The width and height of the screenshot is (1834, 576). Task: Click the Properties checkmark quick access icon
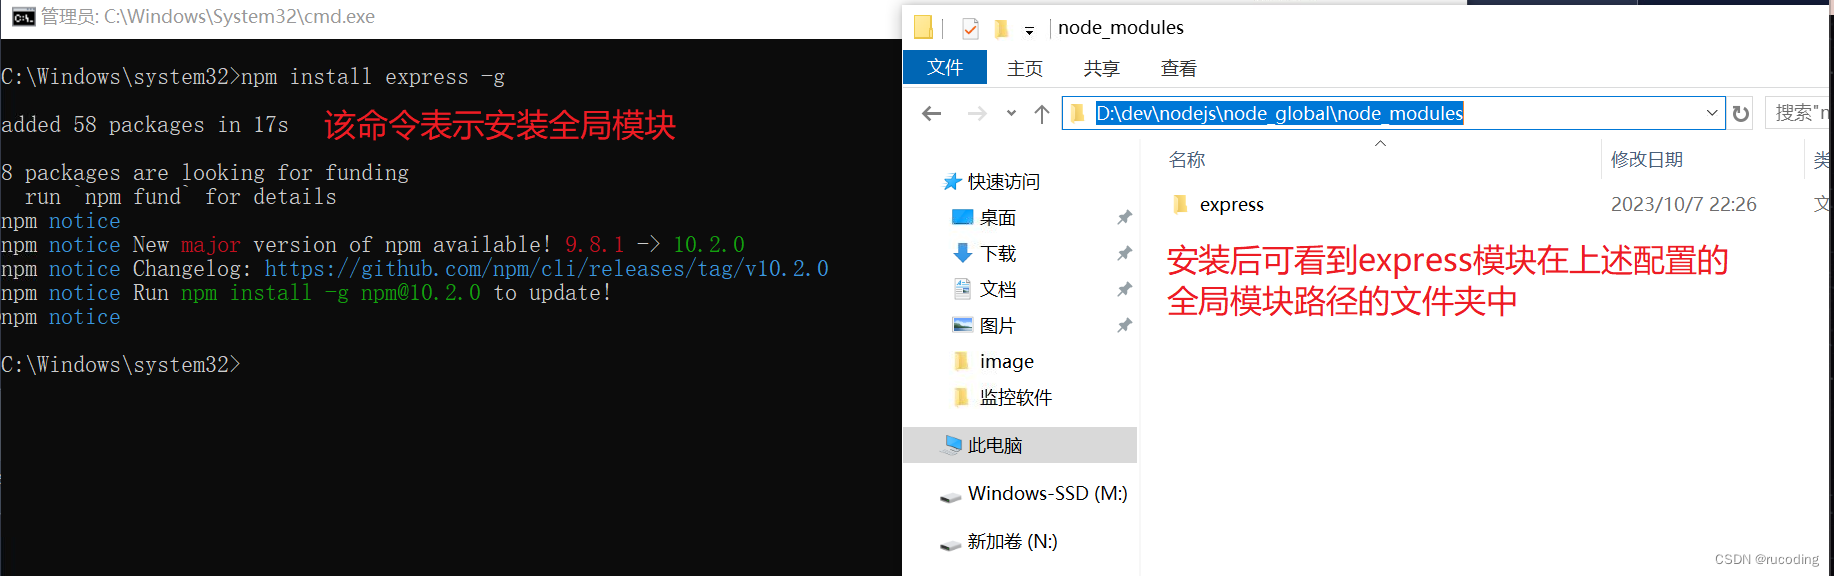pyautogui.click(x=970, y=28)
